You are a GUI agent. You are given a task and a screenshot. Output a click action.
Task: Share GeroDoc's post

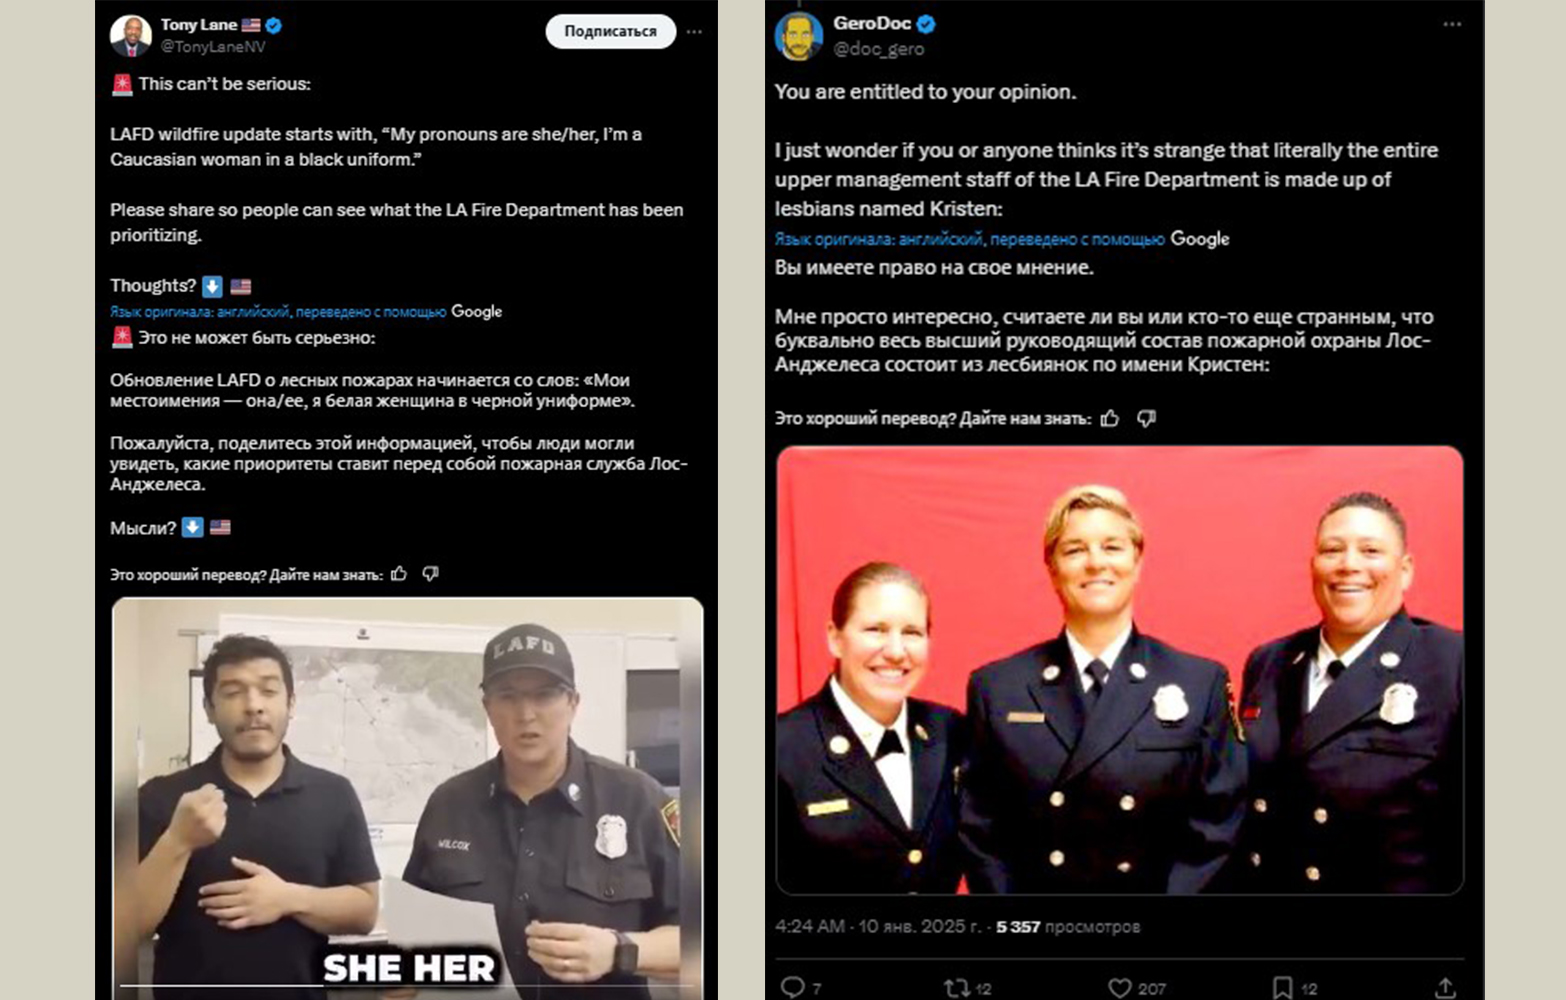(x=1445, y=987)
